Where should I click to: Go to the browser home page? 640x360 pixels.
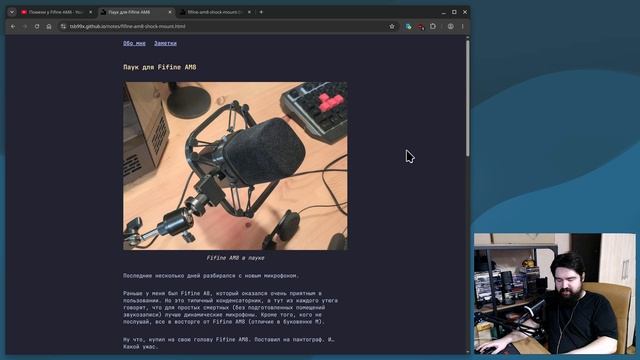pos(49,27)
